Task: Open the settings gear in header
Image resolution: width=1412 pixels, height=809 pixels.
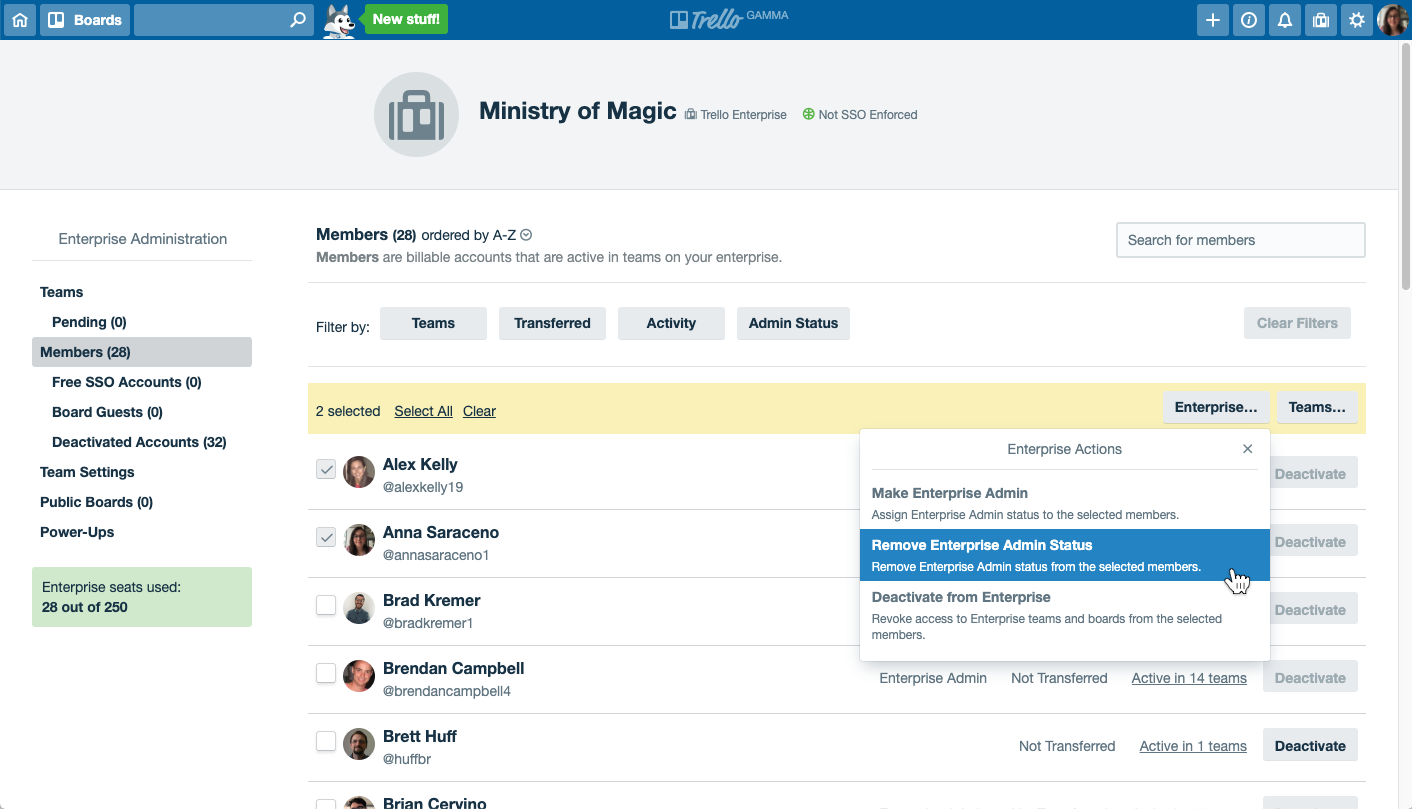Action: click(1357, 20)
